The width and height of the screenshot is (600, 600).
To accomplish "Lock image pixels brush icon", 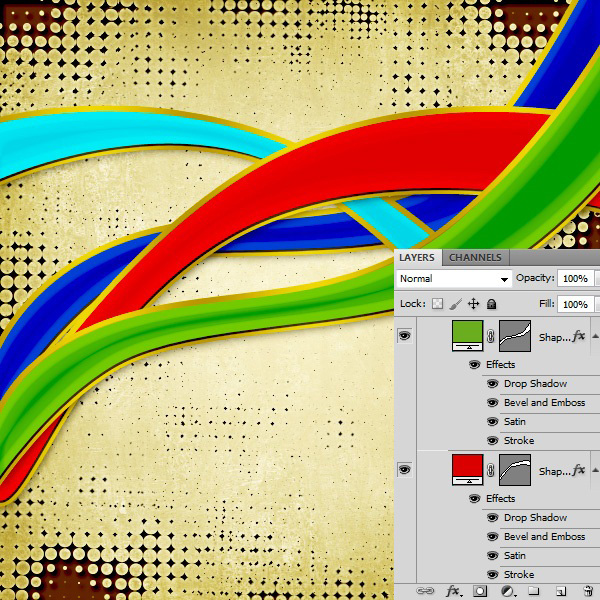I will click(455, 304).
